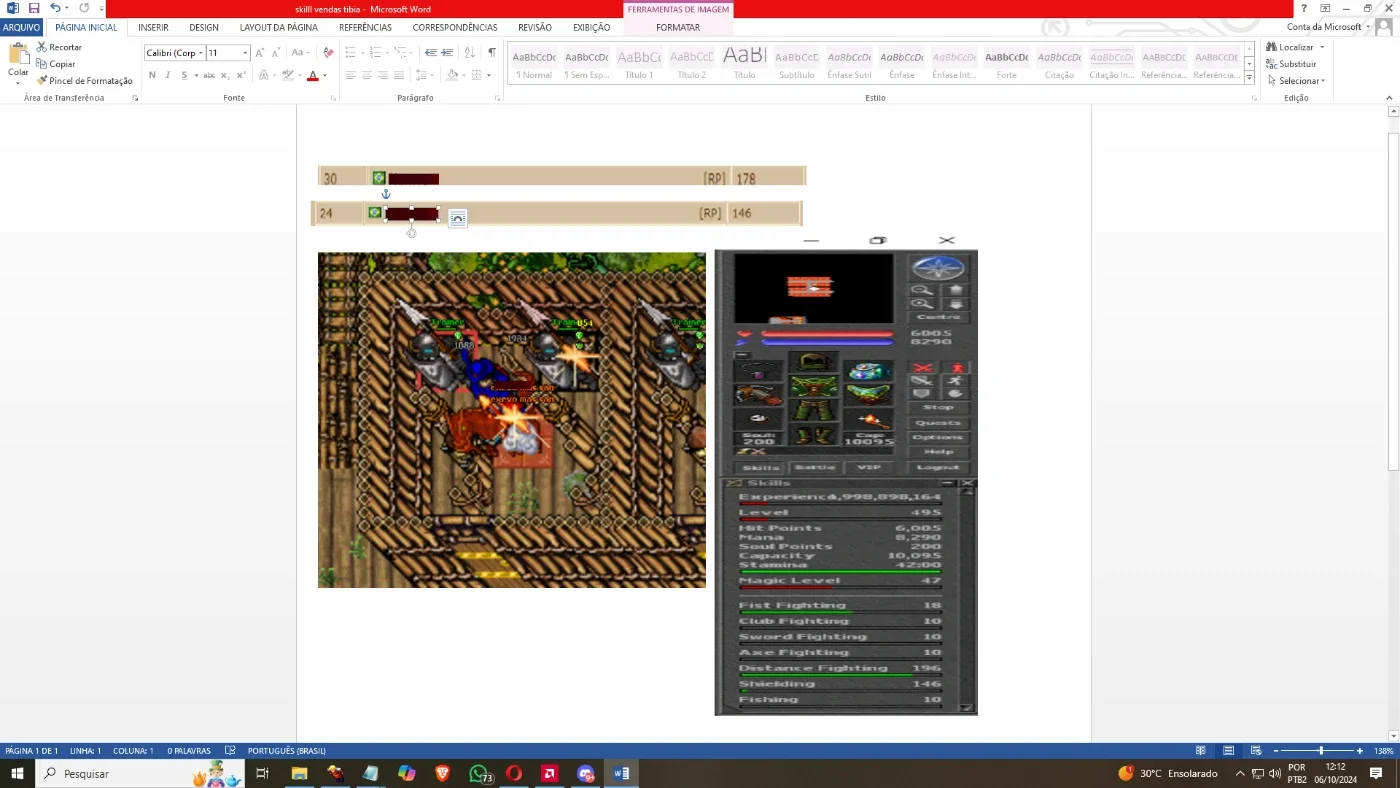Screen dimensions: 1400x788
Task: Open Opera browser from the taskbar
Action: point(514,773)
